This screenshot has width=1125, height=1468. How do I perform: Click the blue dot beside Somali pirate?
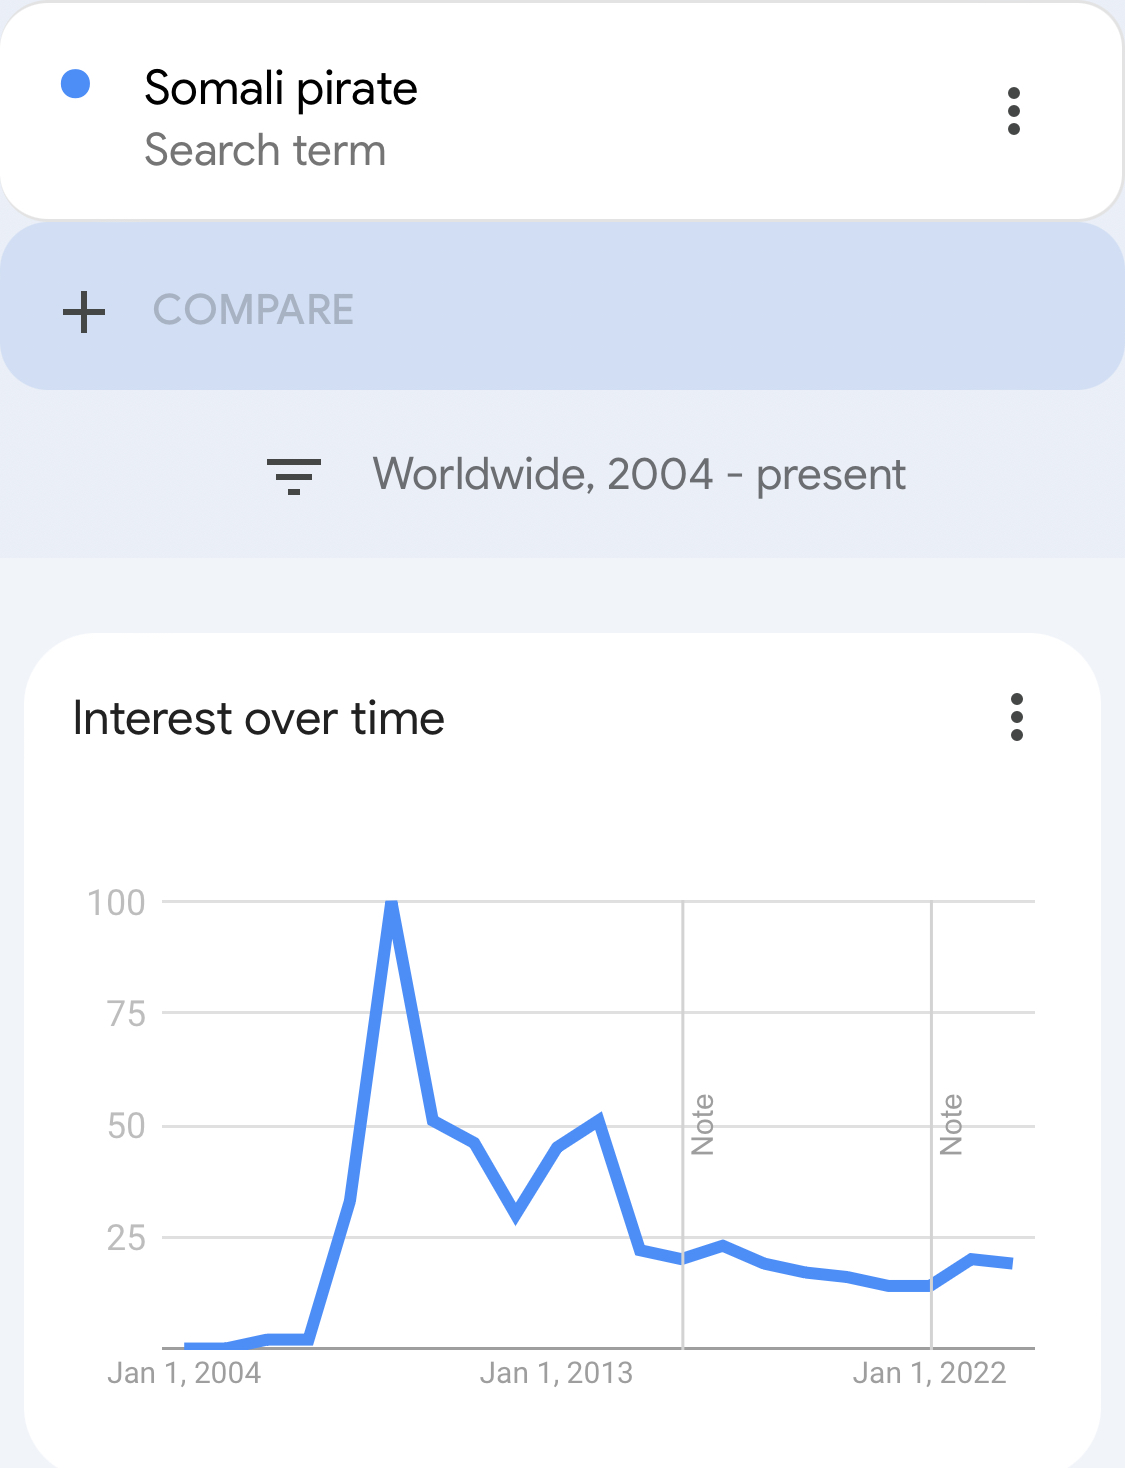76,84
